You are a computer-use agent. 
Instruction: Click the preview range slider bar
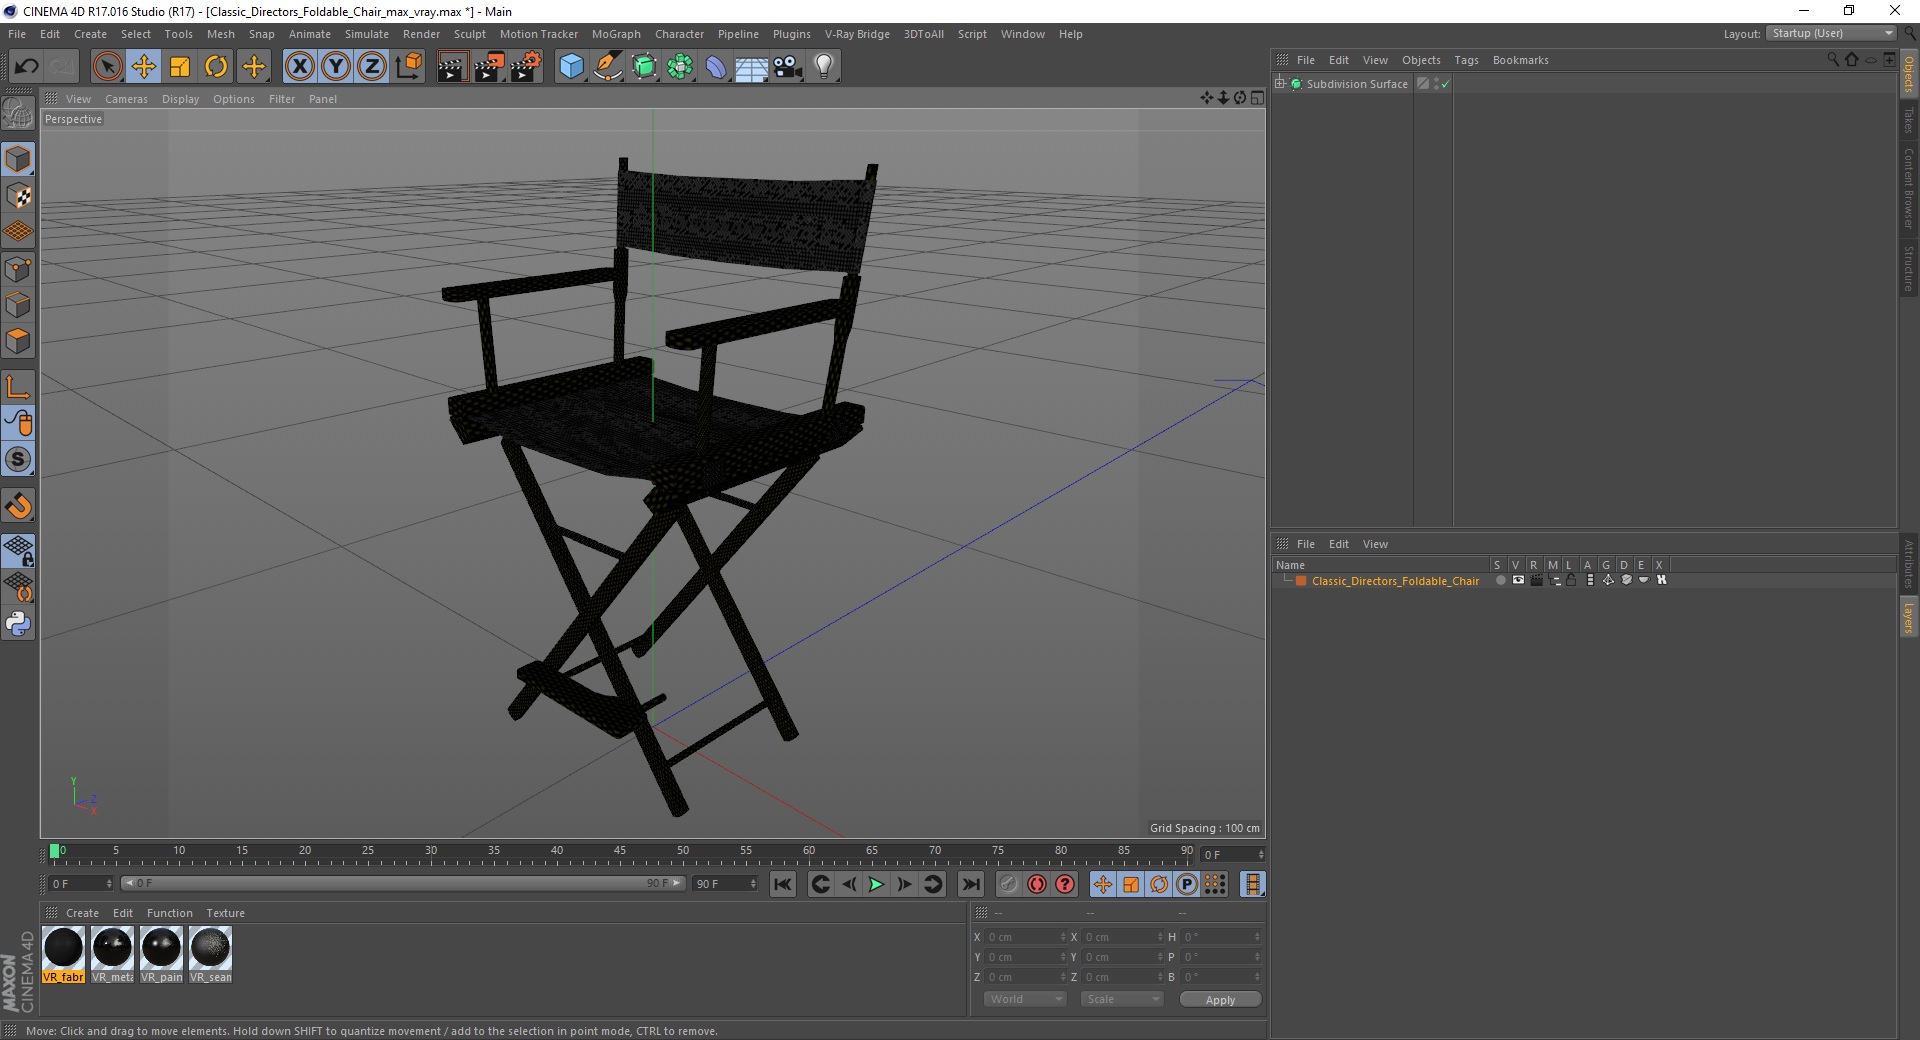[x=403, y=883]
